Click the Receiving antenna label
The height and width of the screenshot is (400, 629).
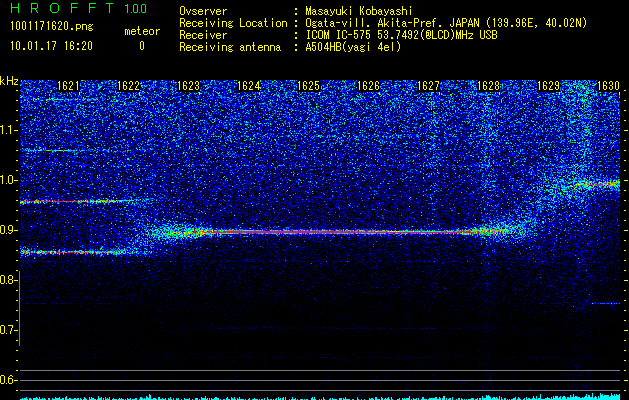tap(230, 47)
